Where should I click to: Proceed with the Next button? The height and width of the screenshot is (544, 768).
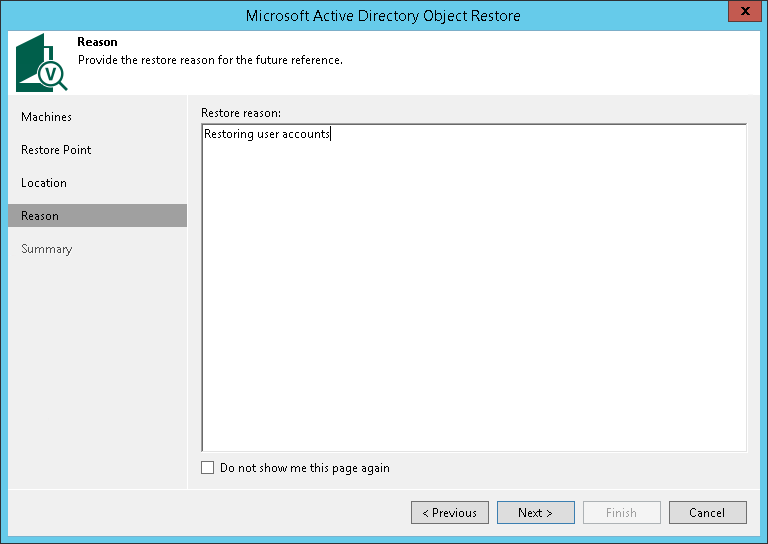[535, 512]
